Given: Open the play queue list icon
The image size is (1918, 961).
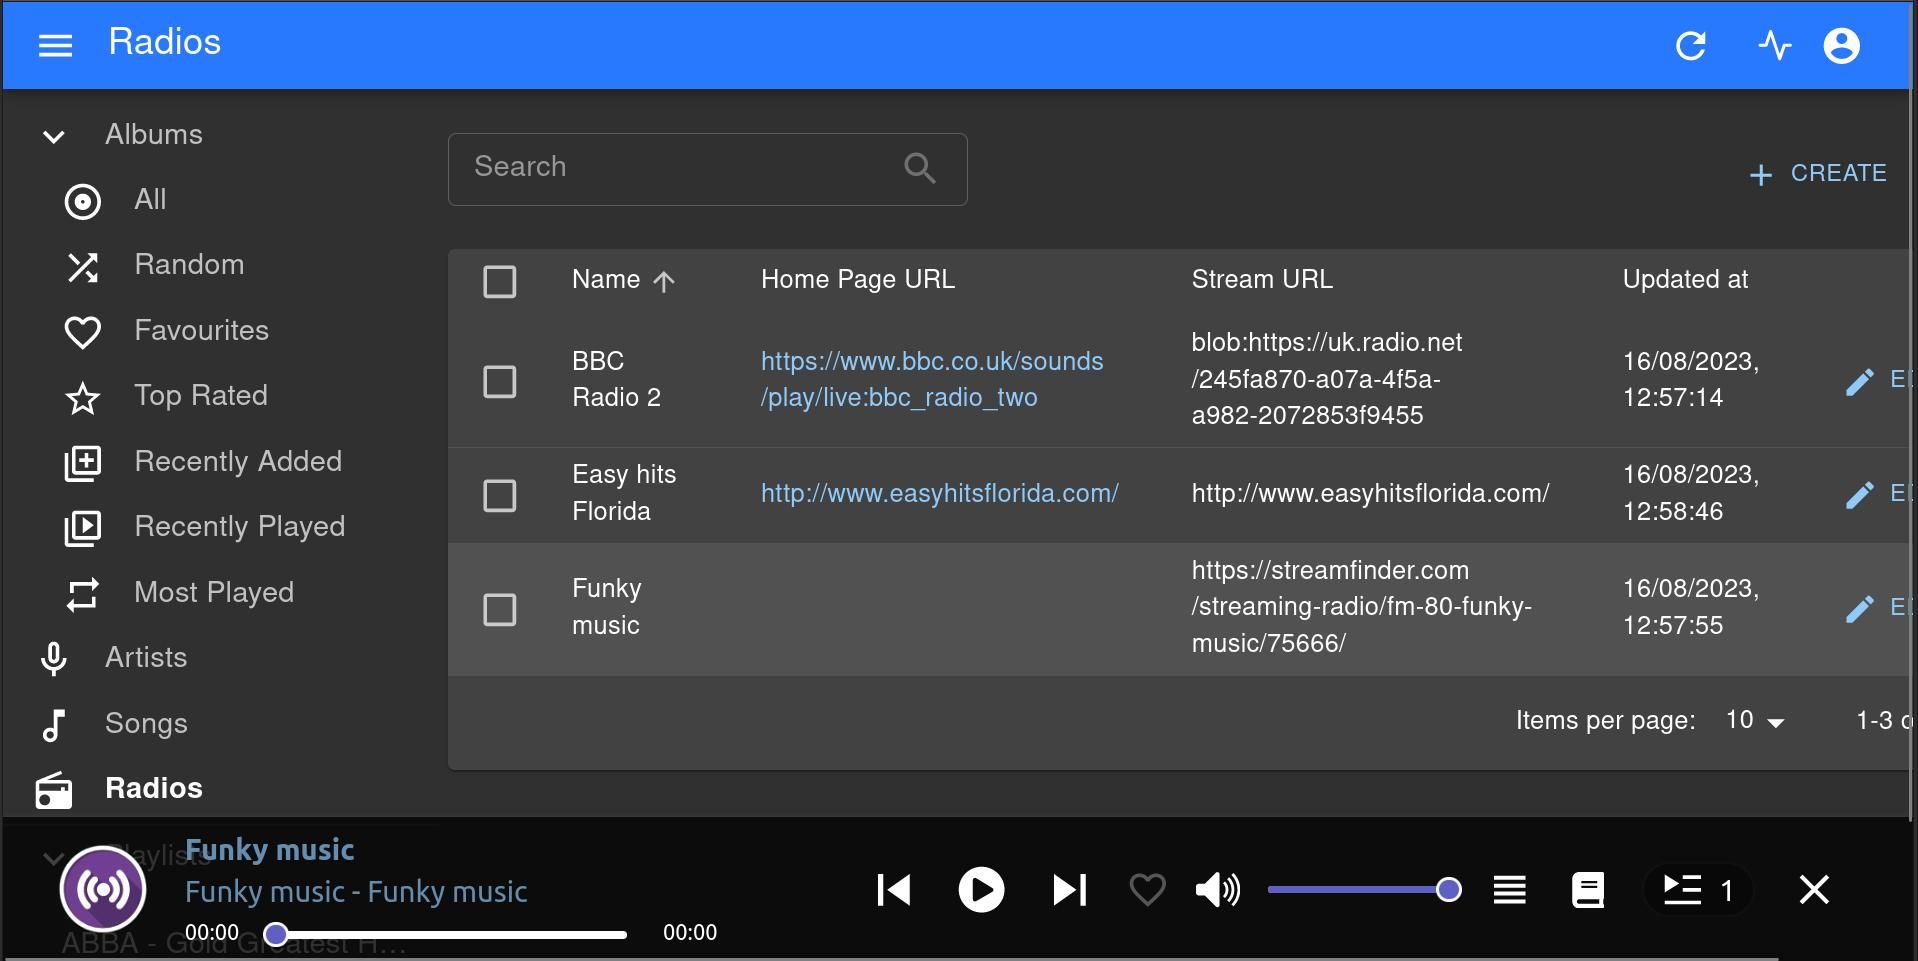Looking at the screenshot, I should 1508,890.
